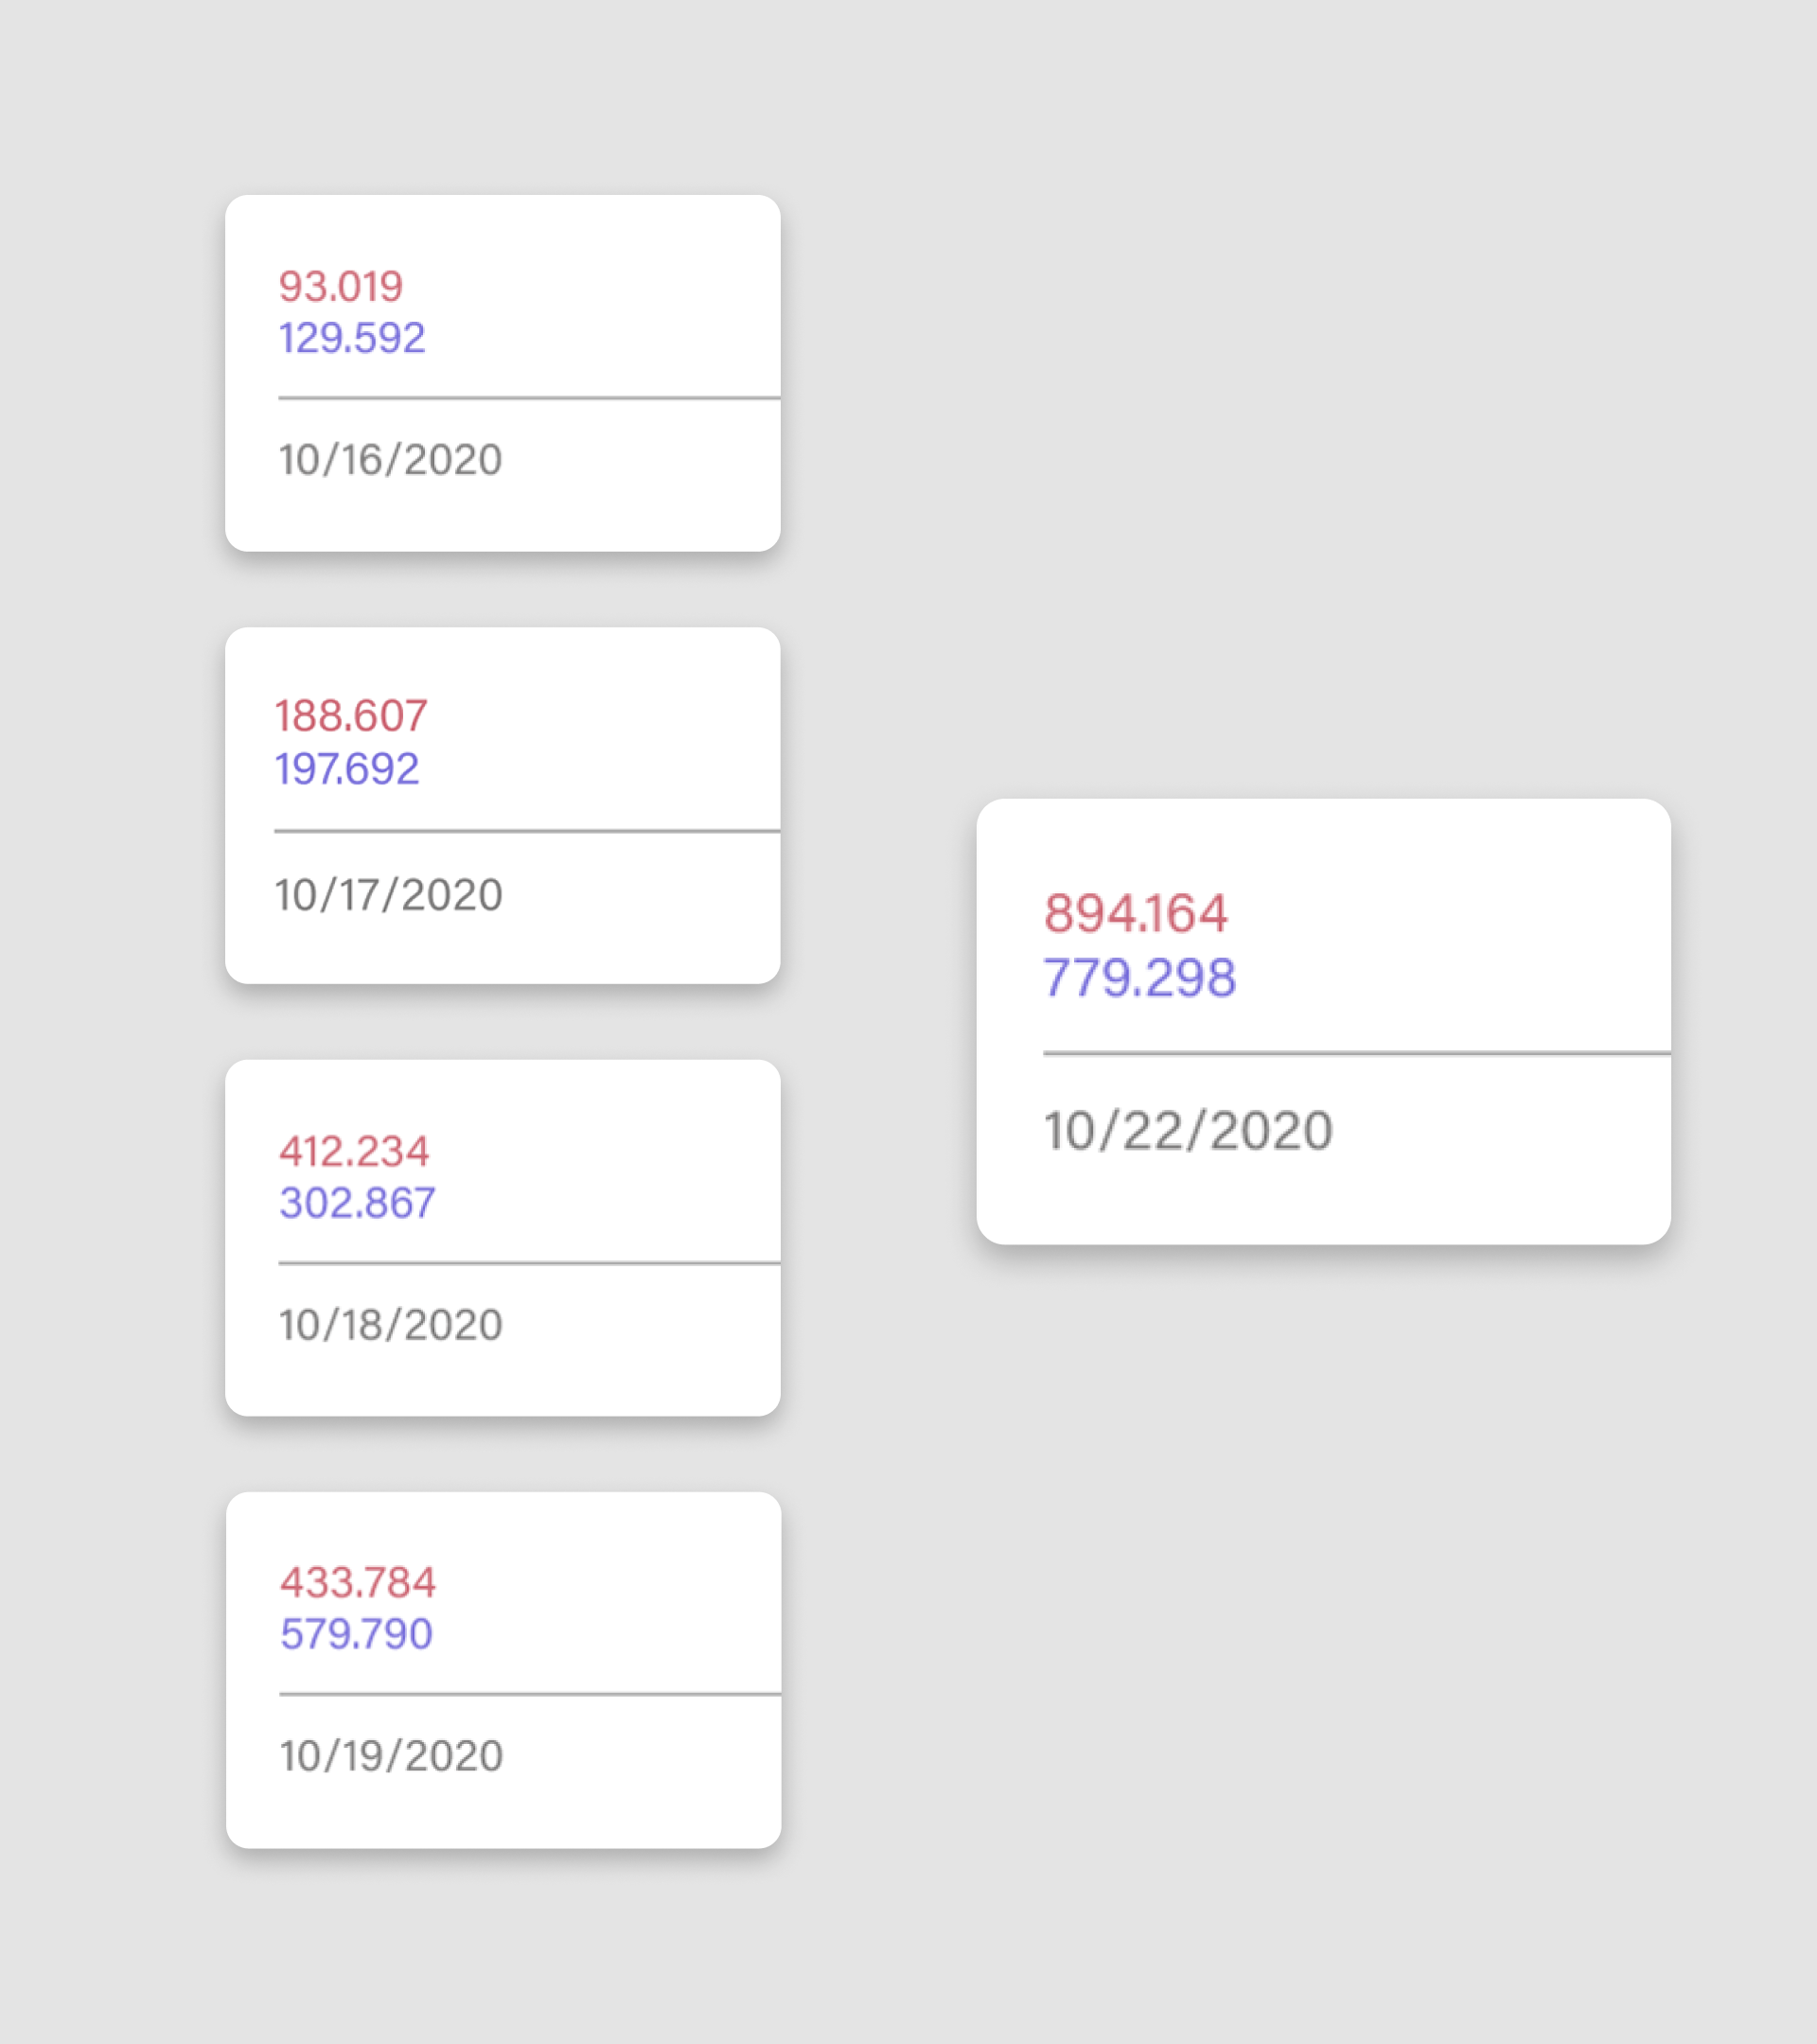Select the 10/22/2020 date label
Viewport: 1817px width, 2044px height.
point(1188,1131)
